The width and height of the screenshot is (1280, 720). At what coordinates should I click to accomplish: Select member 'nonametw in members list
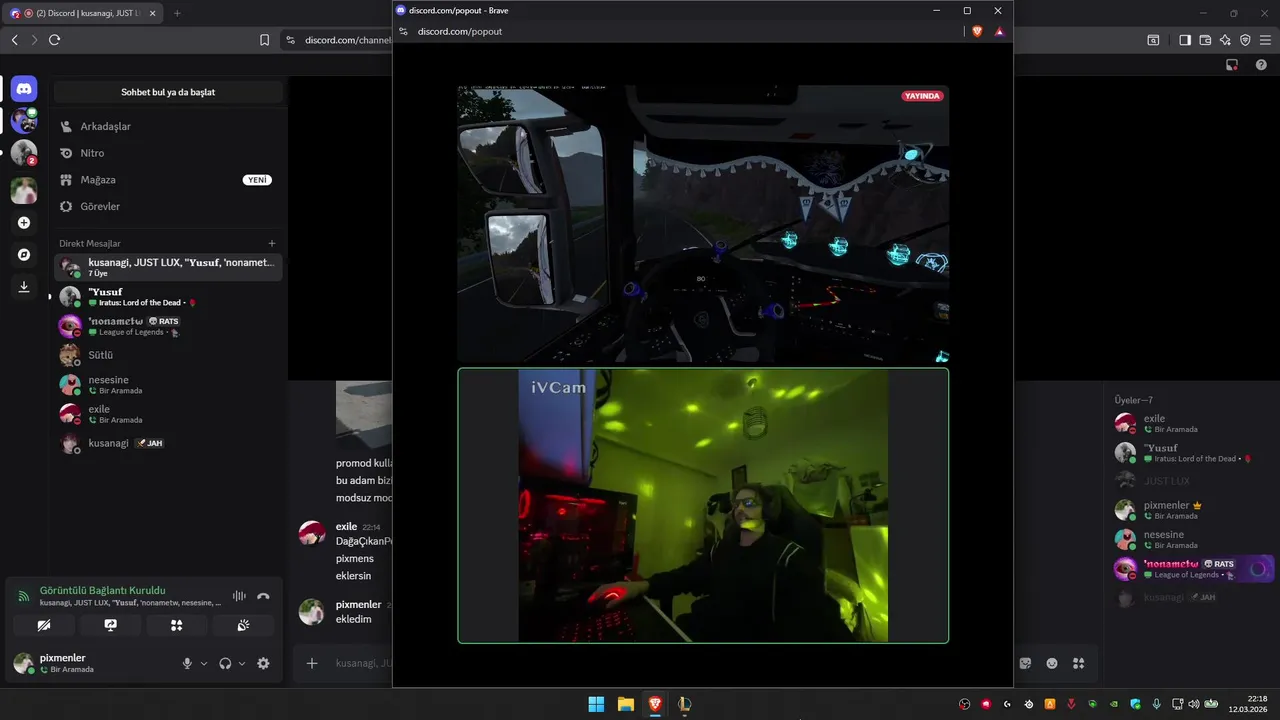tap(1193, 569)
